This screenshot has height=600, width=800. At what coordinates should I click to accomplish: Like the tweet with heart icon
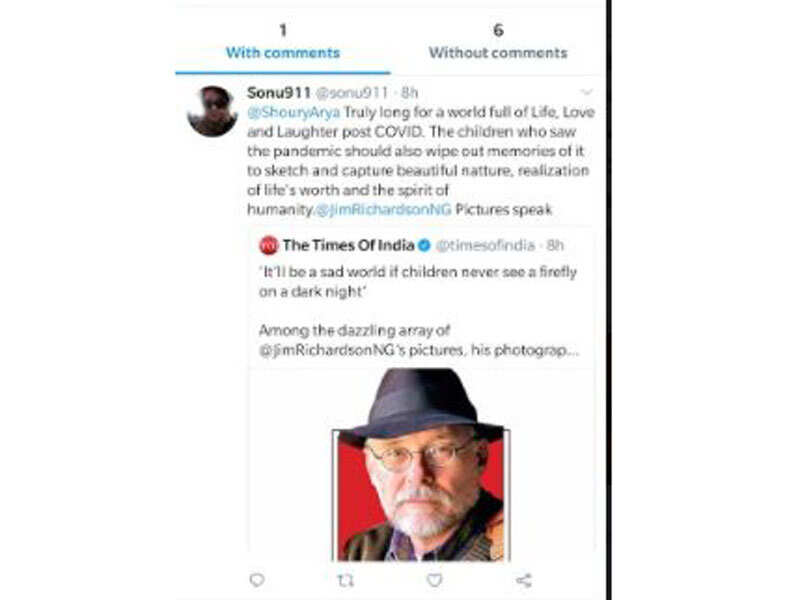coord(434,579)
